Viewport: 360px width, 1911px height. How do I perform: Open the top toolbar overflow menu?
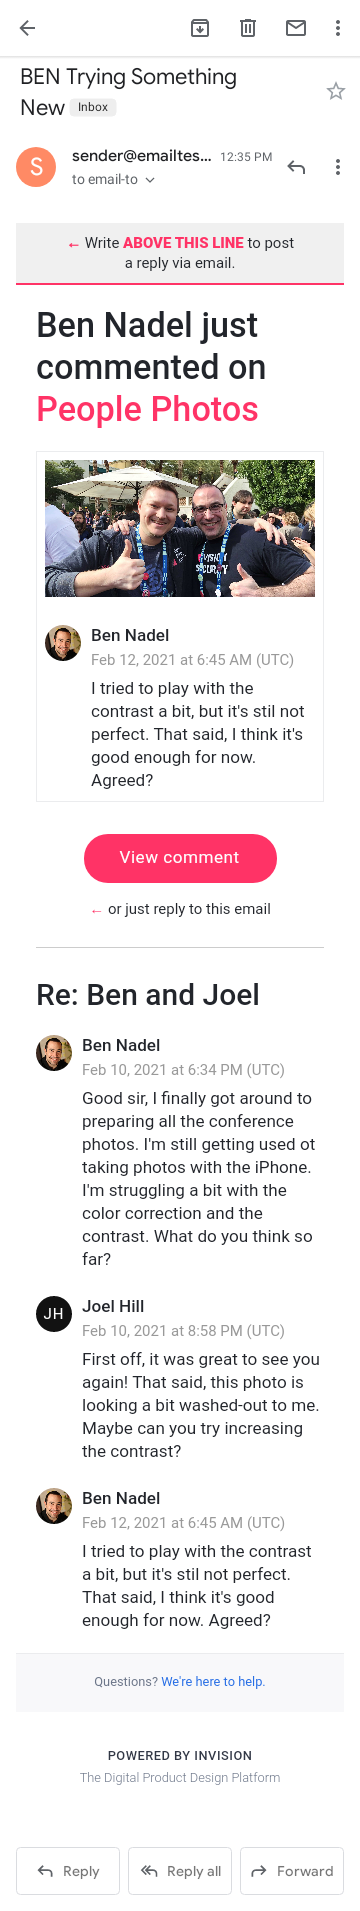(x=338, y=28)
